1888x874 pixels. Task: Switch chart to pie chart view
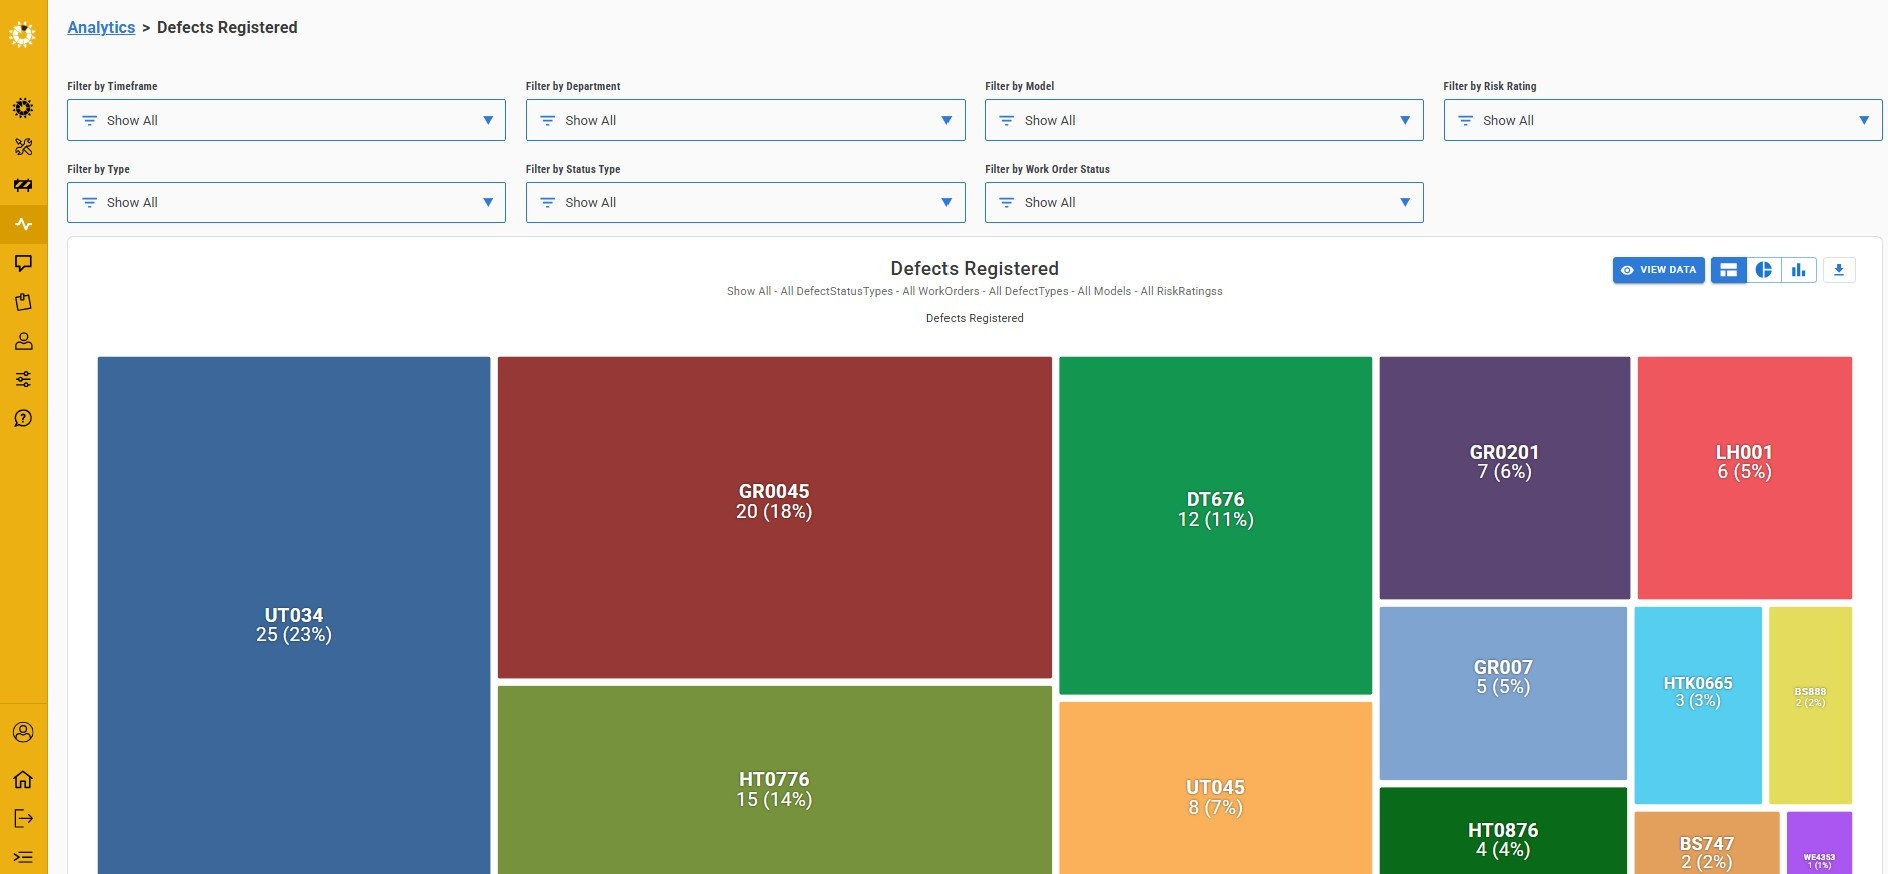pyautogui.click(x=1763, y=270)
